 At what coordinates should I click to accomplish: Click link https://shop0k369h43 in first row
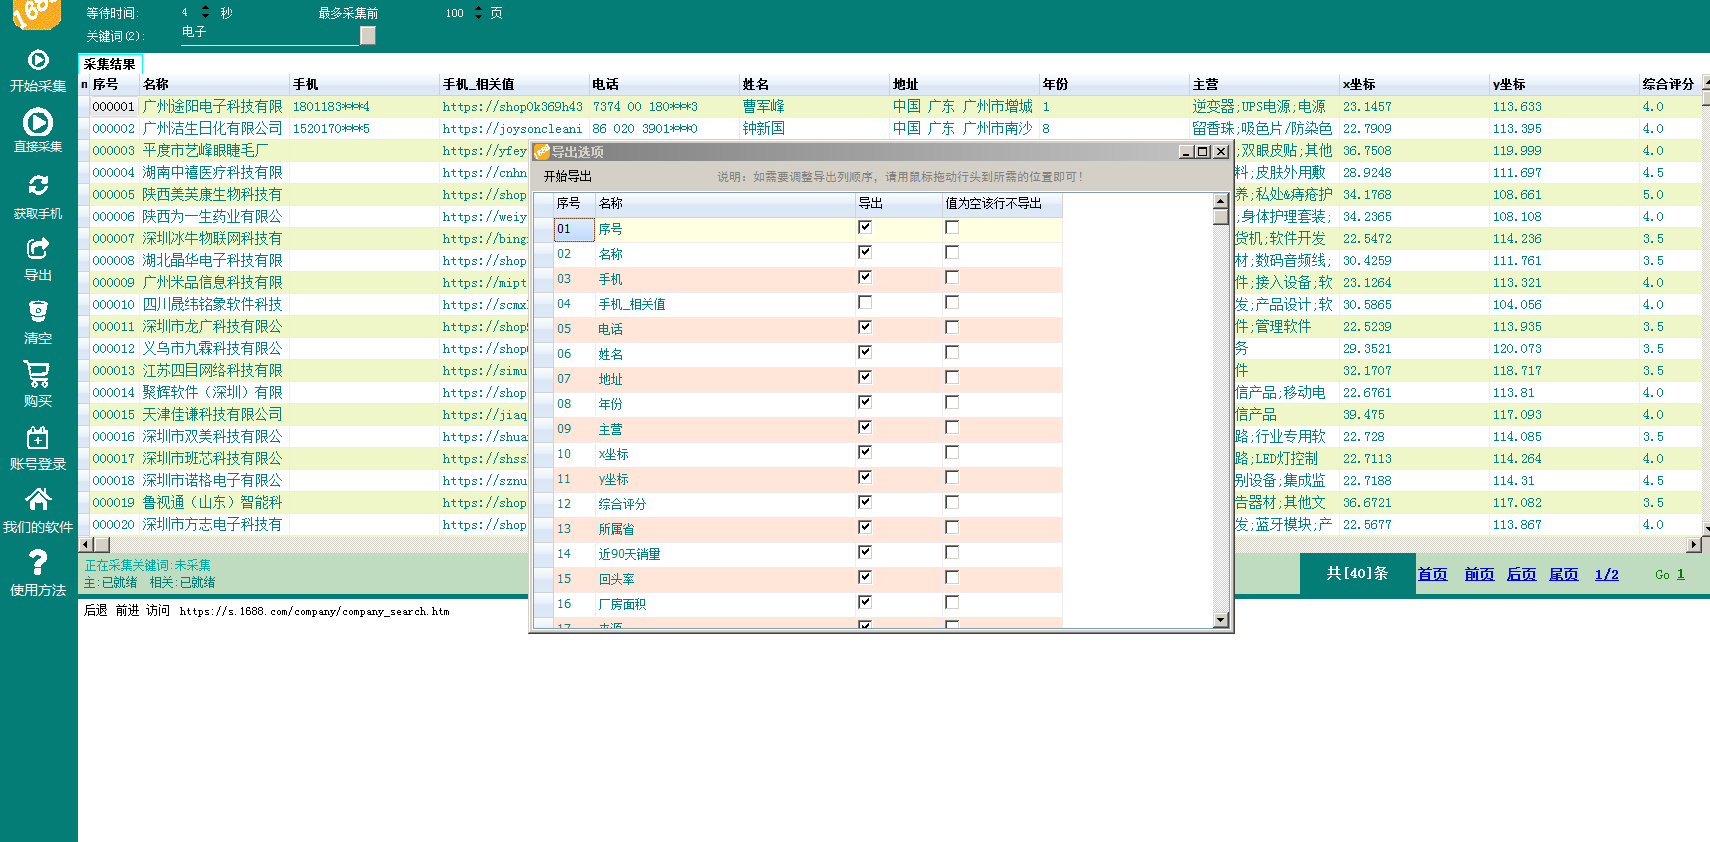[512, 106]
